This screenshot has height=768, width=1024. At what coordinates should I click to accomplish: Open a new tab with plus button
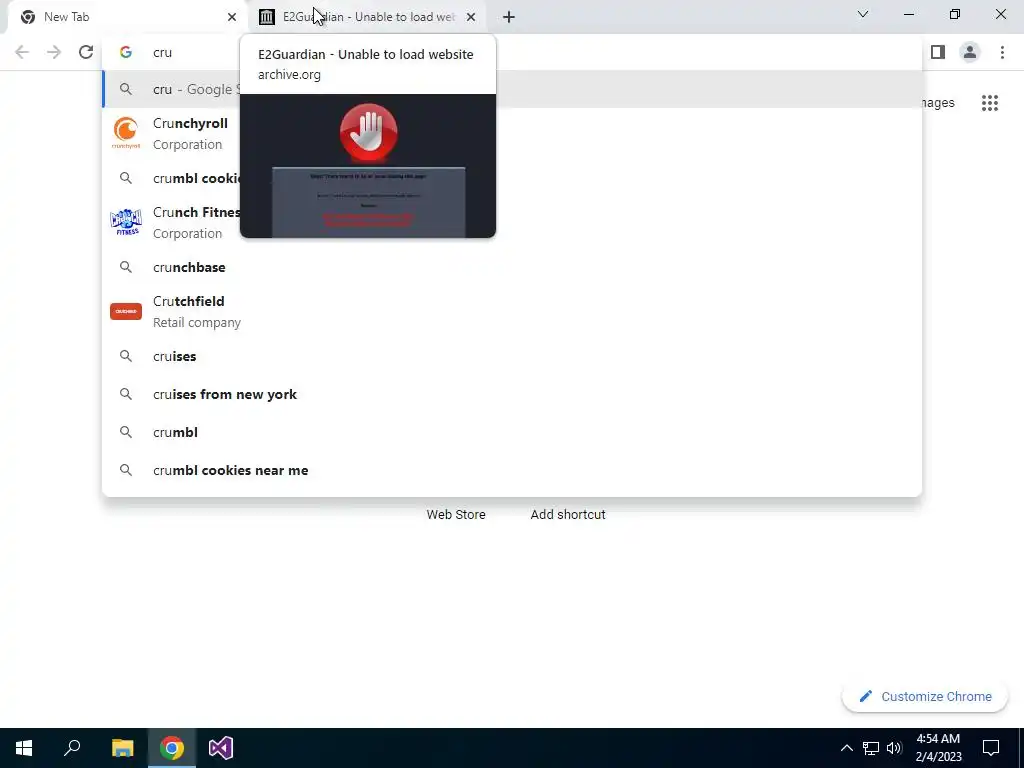(509, 17)
